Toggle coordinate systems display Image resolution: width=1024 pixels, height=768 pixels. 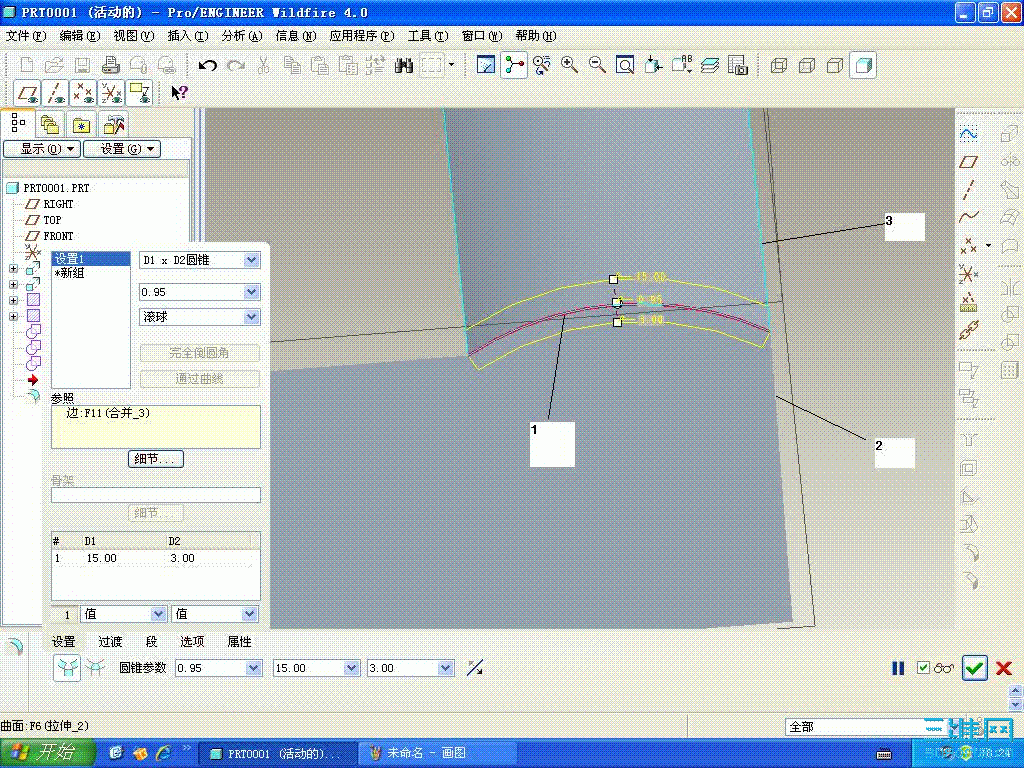pos(111,93)
